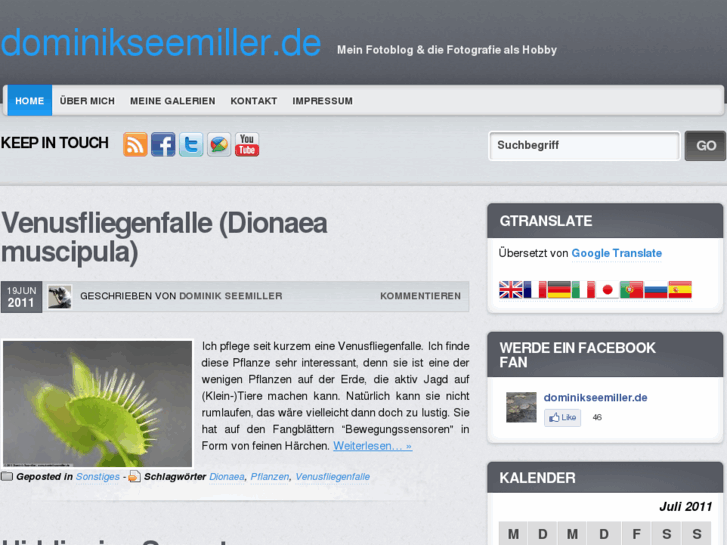727x545 pixels.
Task: Click the dominikseemiller.de site title
Action: 160,43
